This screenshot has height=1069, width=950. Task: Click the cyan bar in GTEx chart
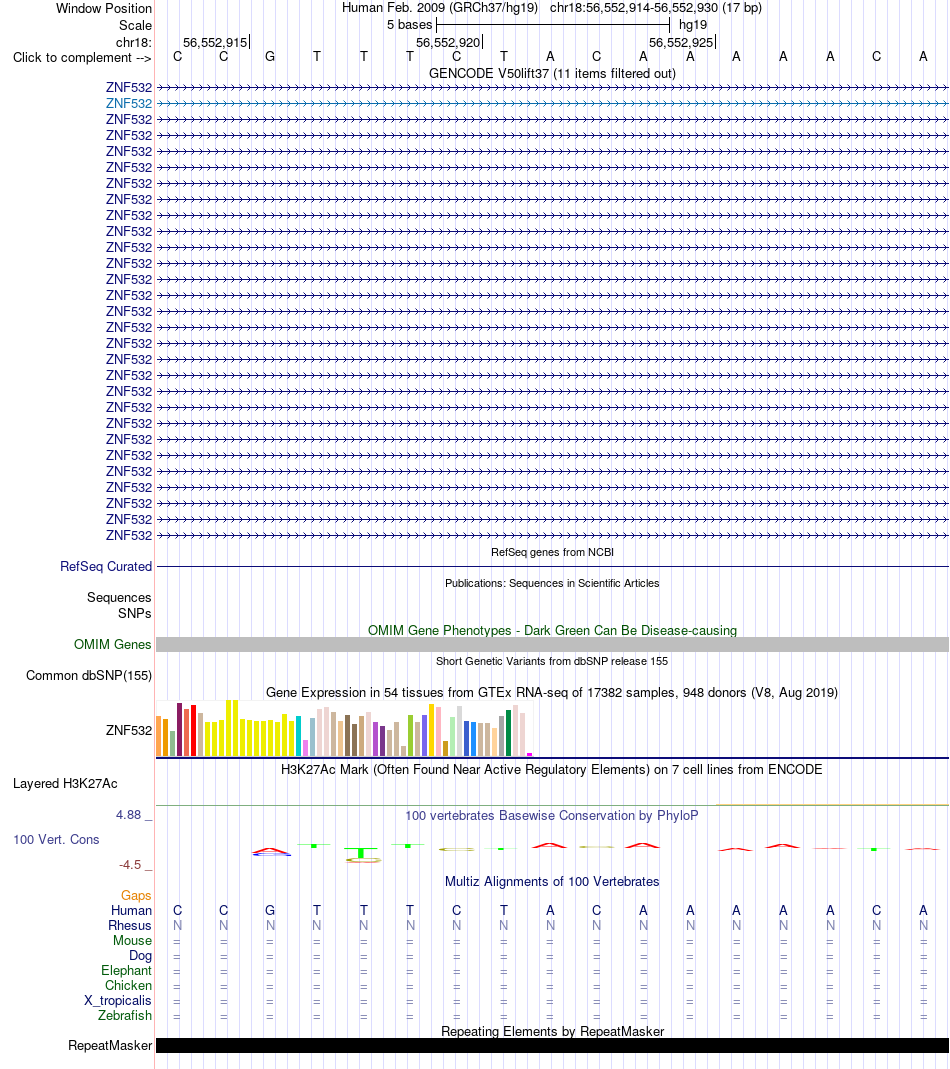(x=299, y=736)
